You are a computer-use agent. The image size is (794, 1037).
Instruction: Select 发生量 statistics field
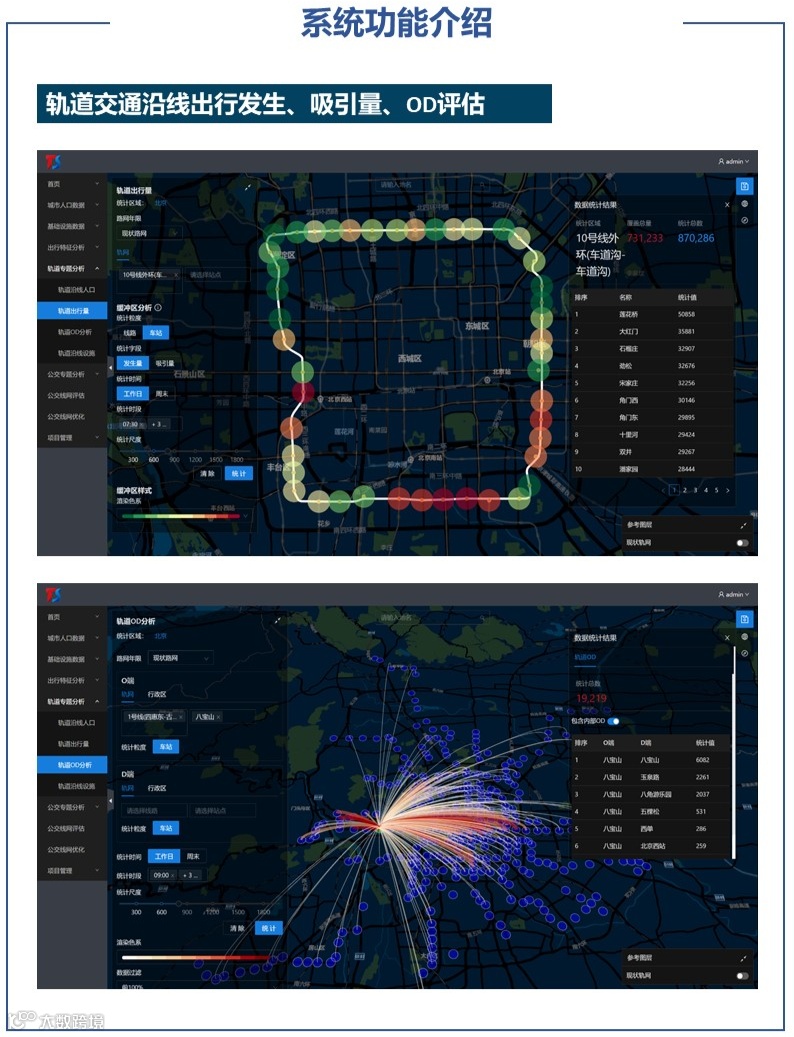[133, 363]
